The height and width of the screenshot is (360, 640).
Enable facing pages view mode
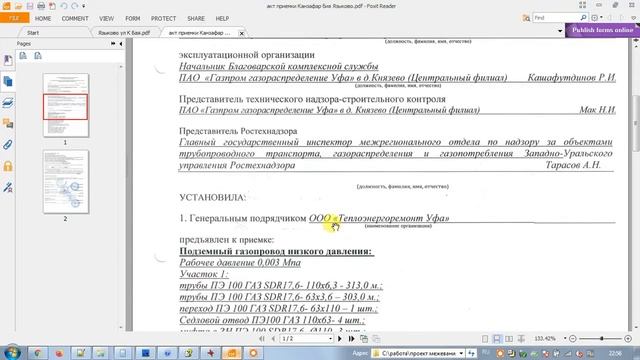(509, 339)
